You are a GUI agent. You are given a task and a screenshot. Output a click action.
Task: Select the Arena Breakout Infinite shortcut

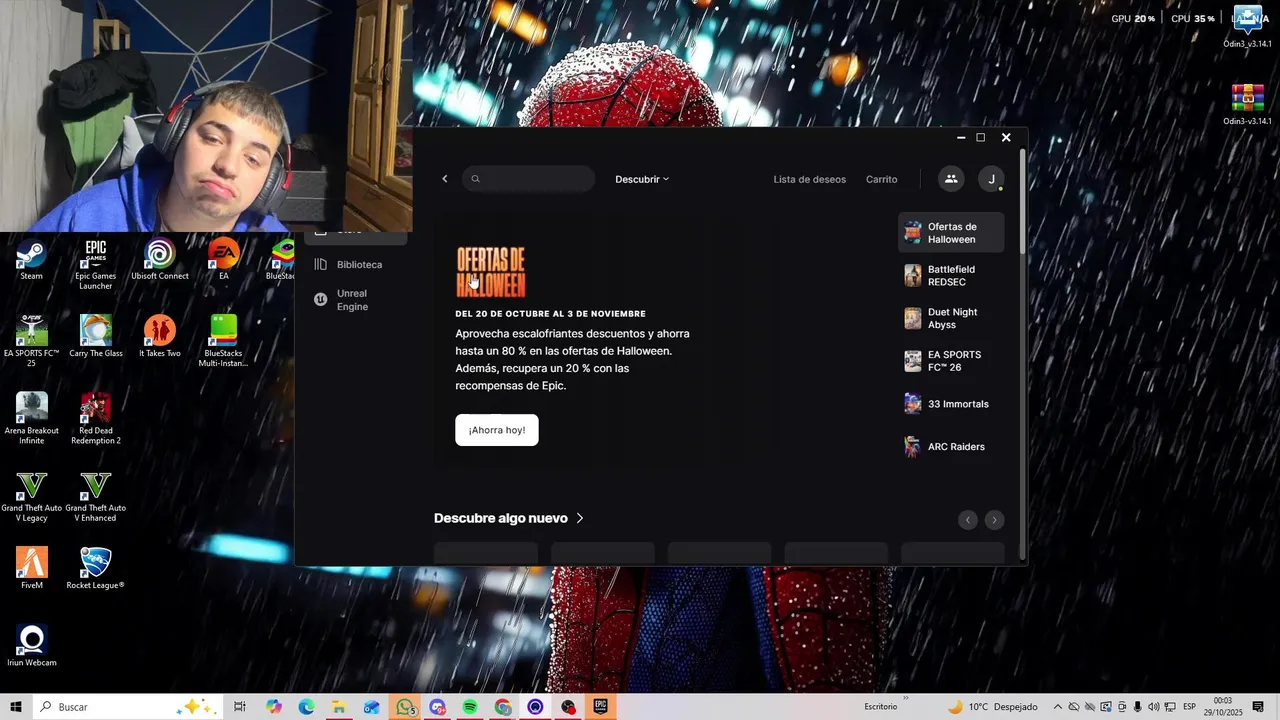(x=32, y=418)
